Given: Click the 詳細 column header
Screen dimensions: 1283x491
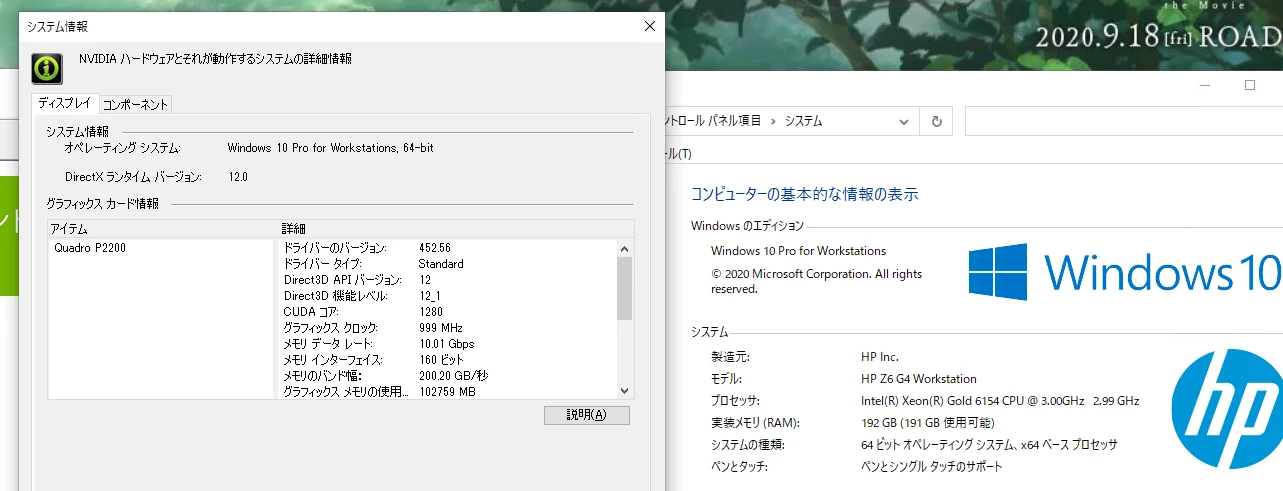Looking at the screenshot, I should [x=456, y=229].
